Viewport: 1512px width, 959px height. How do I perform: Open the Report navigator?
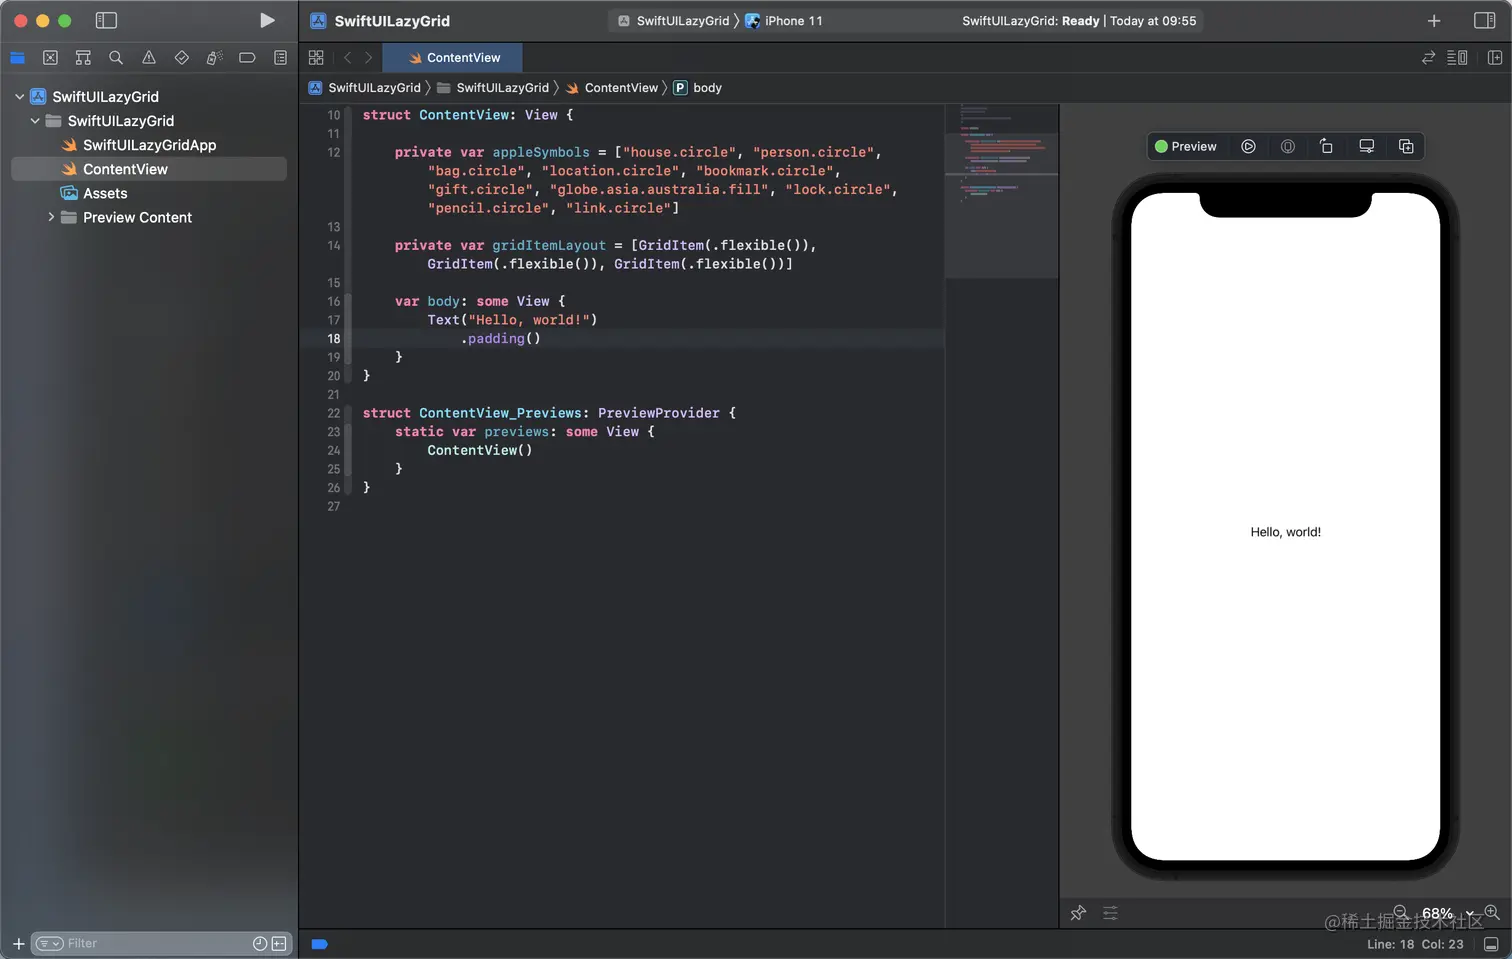click(280, 58)
